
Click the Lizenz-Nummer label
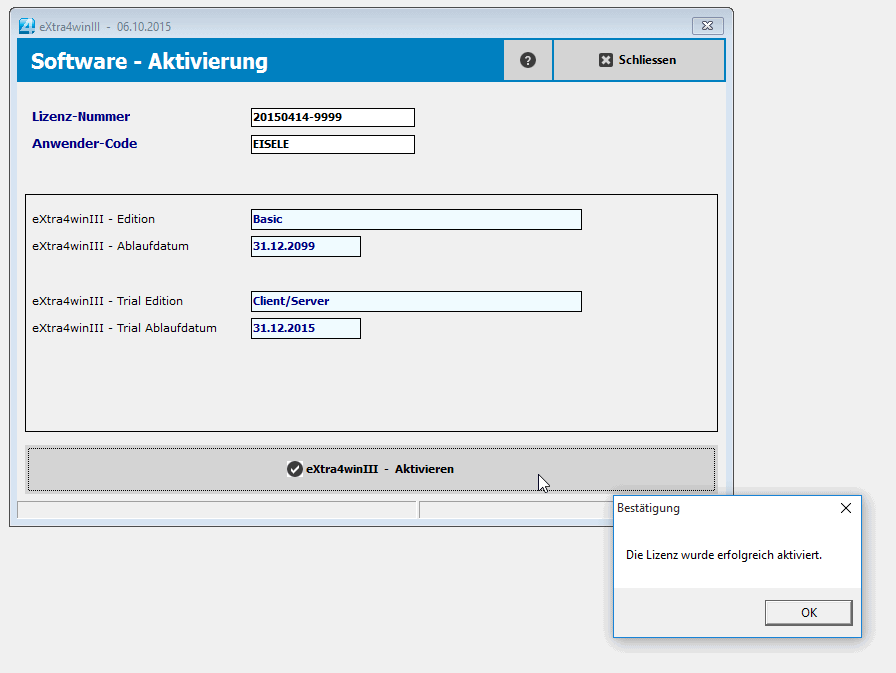click(x=81, y=117)
